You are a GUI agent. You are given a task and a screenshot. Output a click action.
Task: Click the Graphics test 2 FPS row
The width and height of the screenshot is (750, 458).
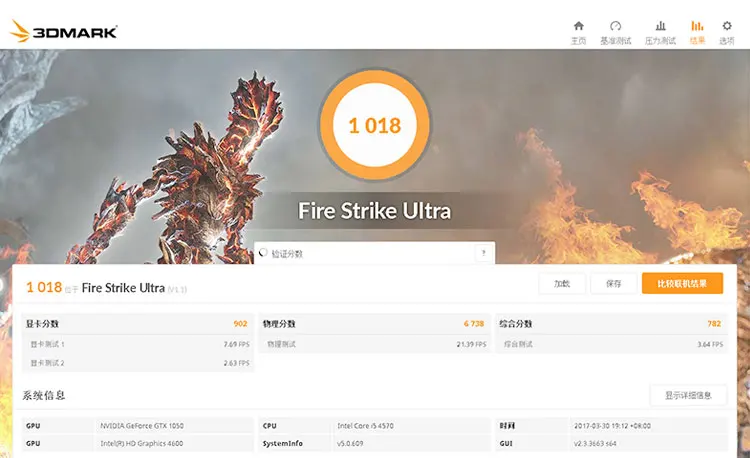coord(137,363)
